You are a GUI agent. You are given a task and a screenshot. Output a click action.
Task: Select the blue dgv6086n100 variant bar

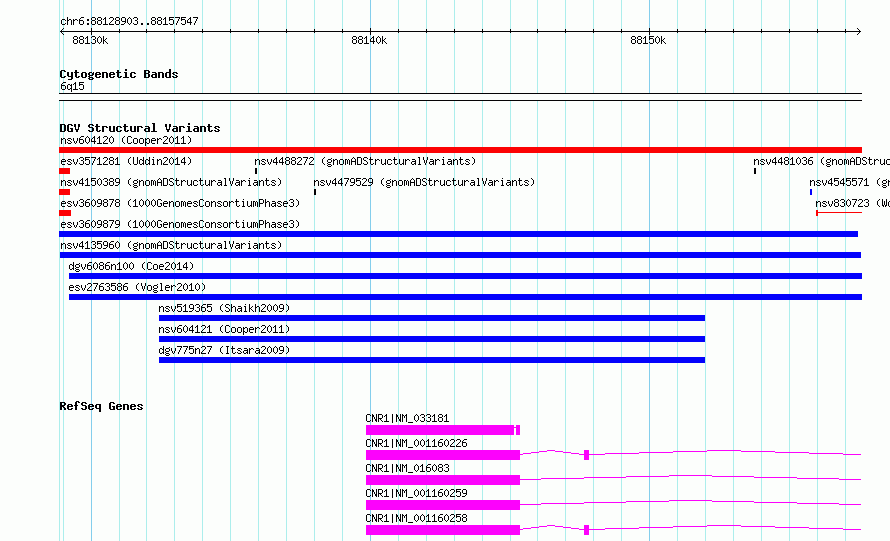pyautogui.click(x=465, y=276)
